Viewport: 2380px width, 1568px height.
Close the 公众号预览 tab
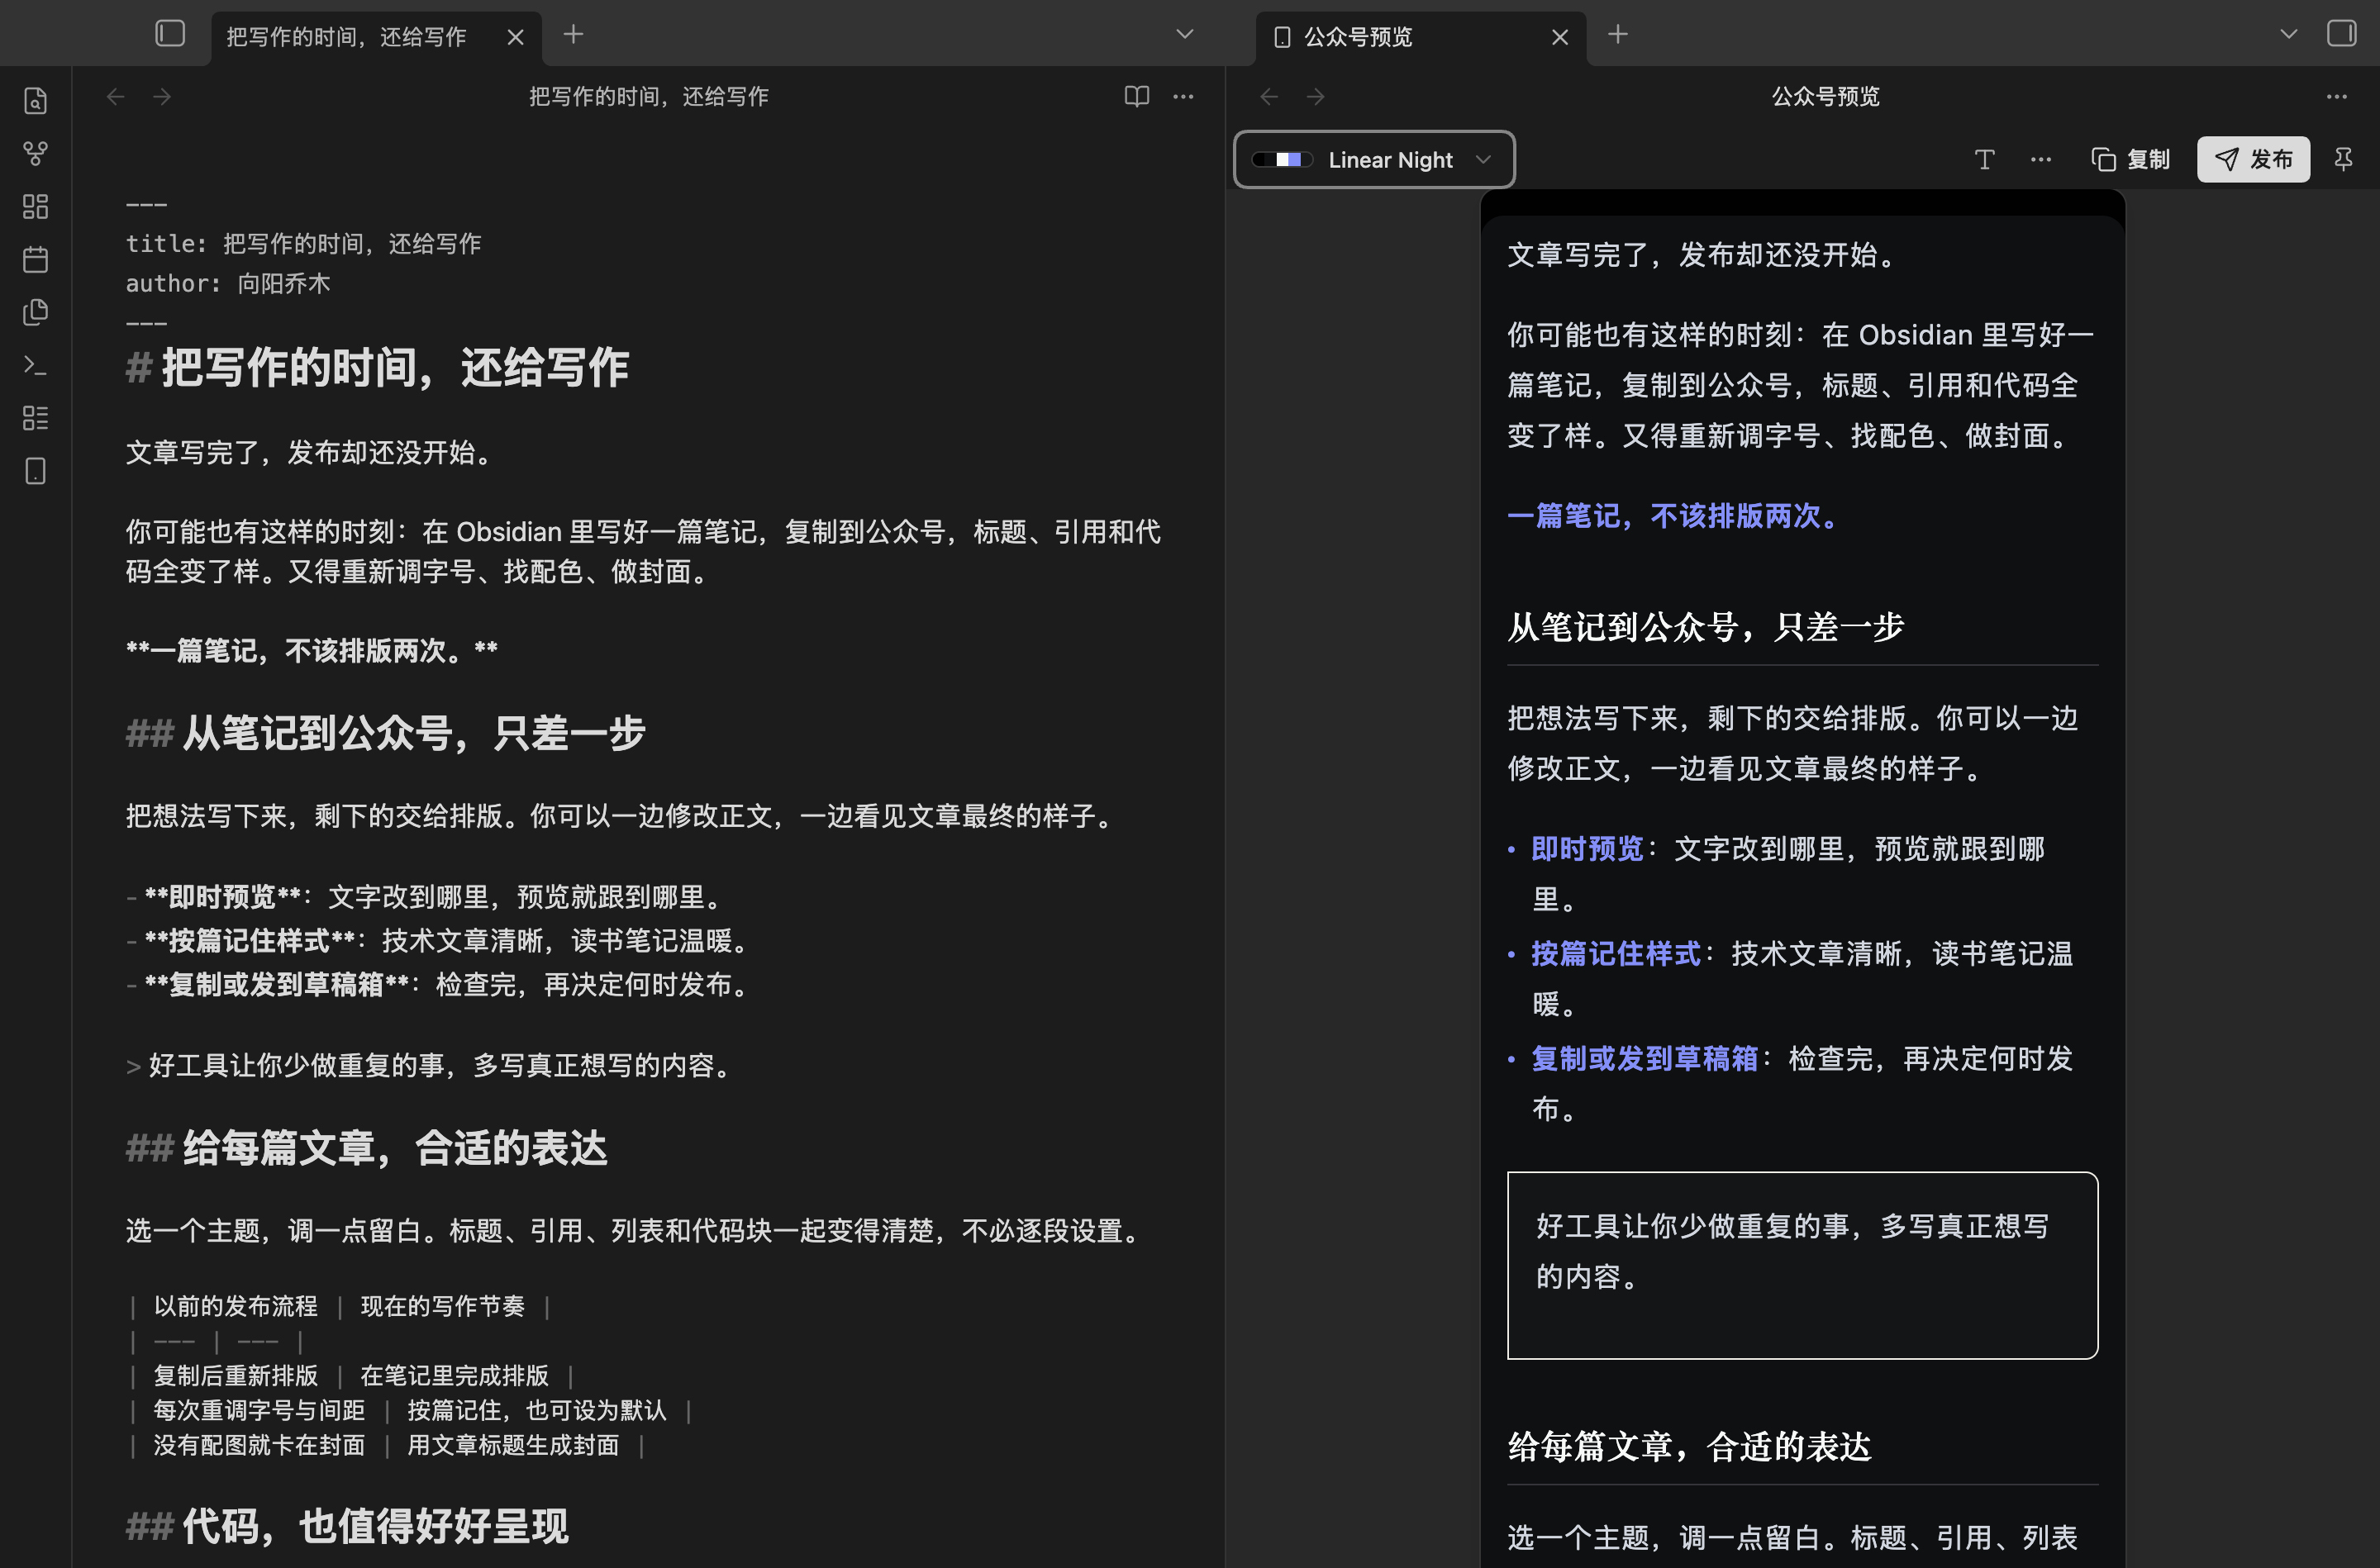point(1559,37)
